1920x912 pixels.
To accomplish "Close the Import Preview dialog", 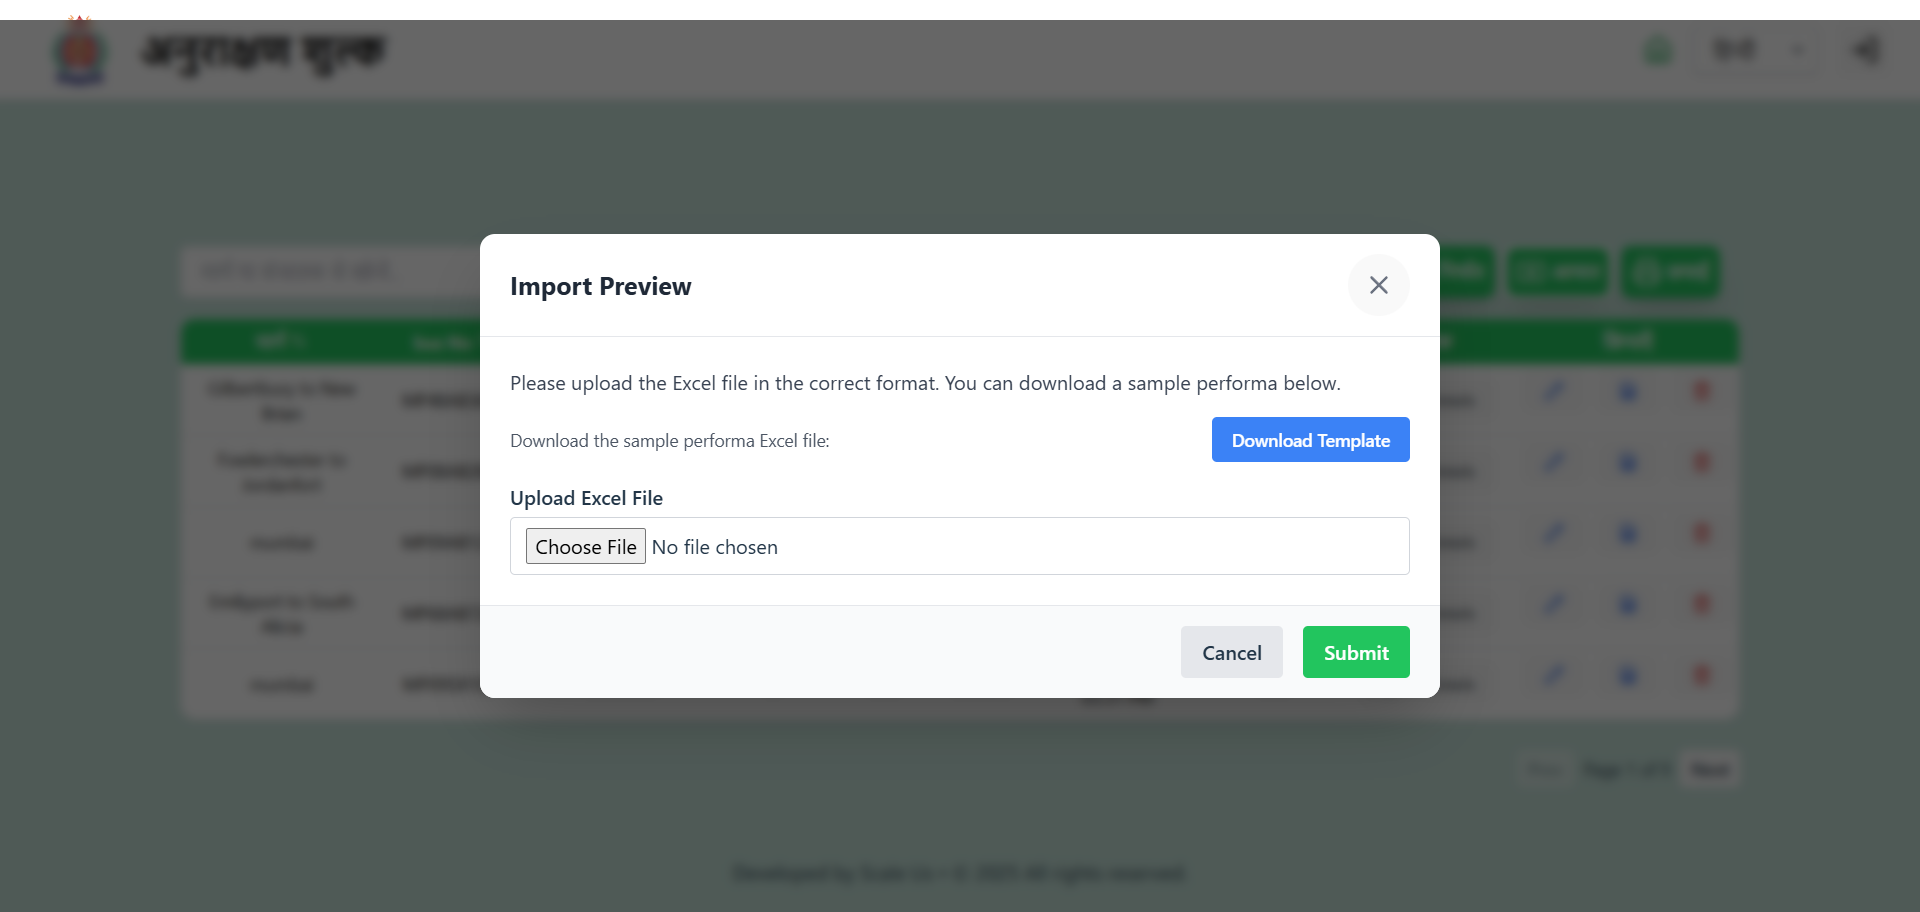I will point(1378,285).
